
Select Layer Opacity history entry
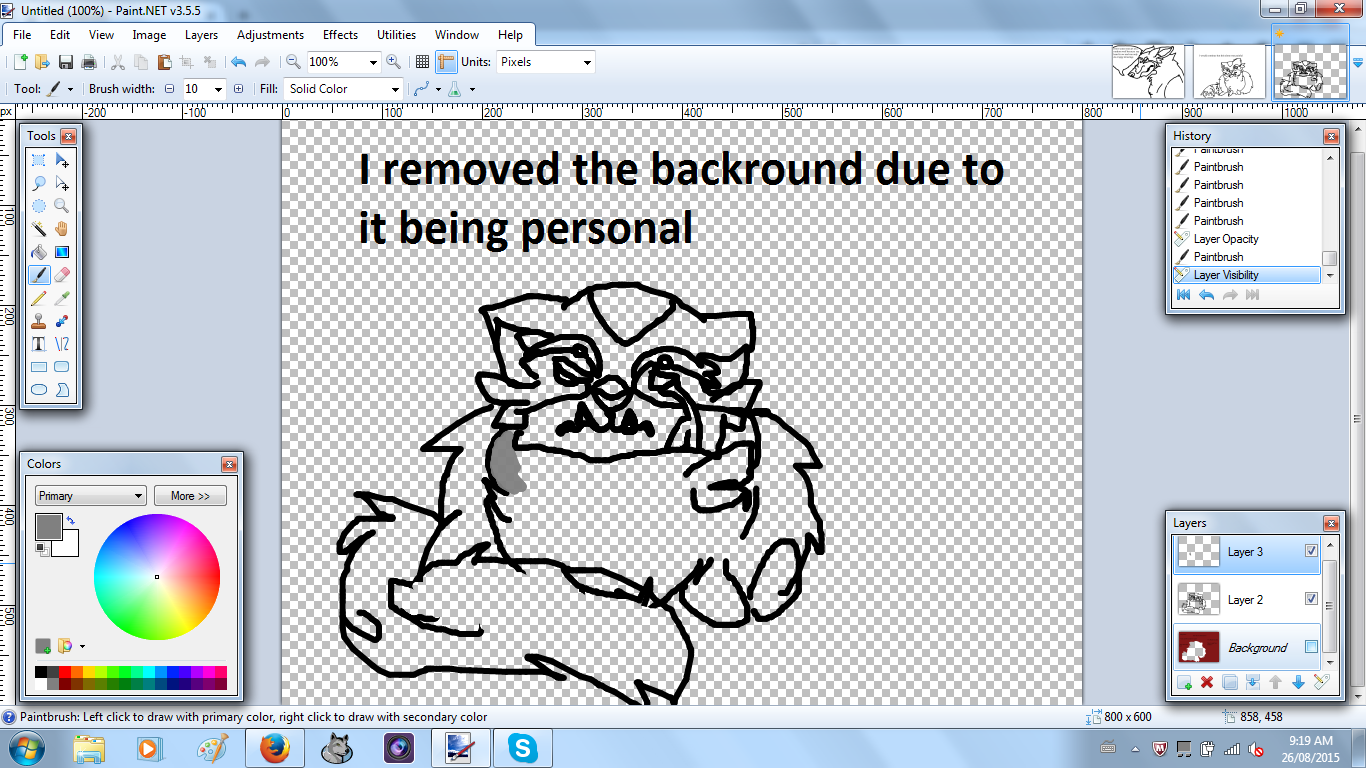pos(1247,239)
